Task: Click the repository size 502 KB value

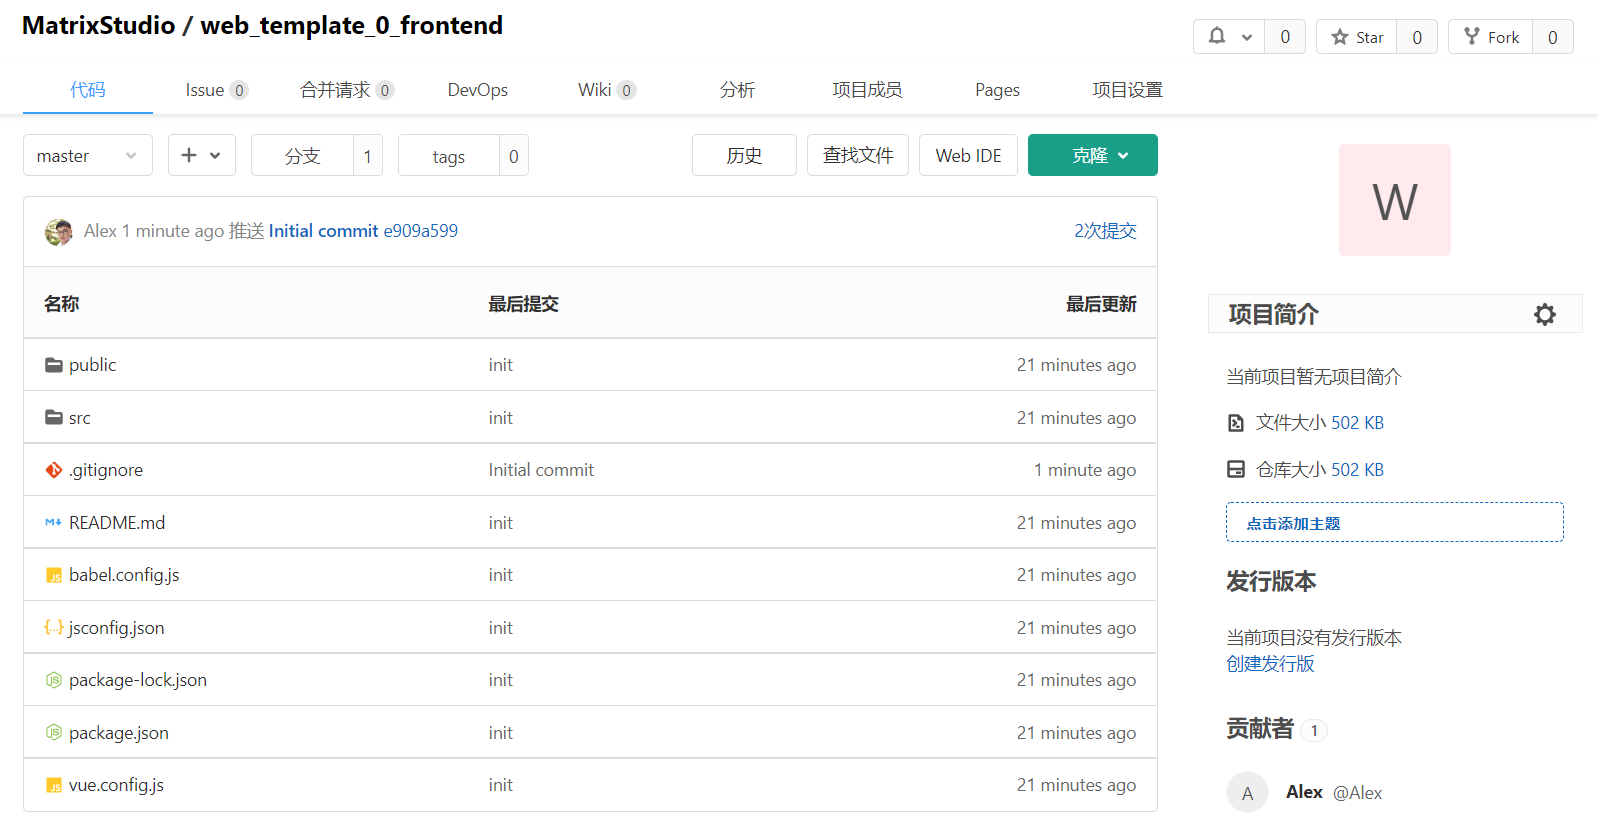Action: pos(1357,469)
